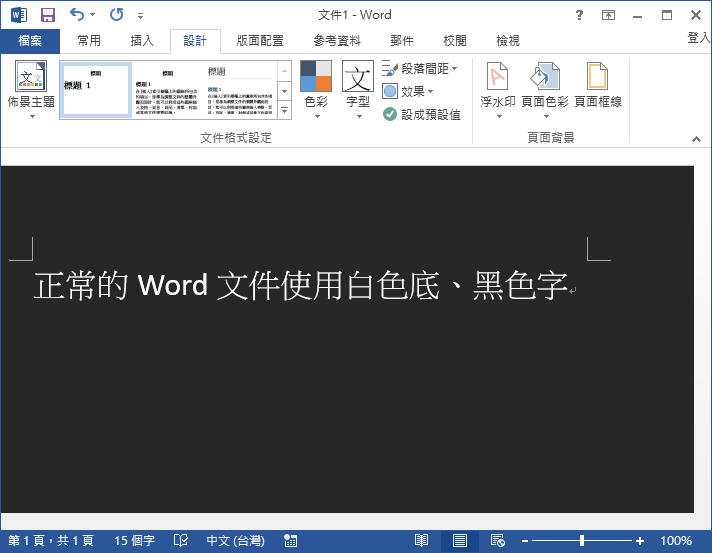Switch to the 版面配置 tab

pos(260,41)
